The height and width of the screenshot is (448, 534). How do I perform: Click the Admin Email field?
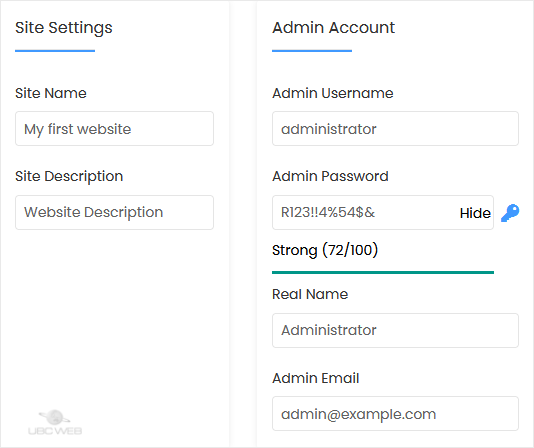pos(395,414)
